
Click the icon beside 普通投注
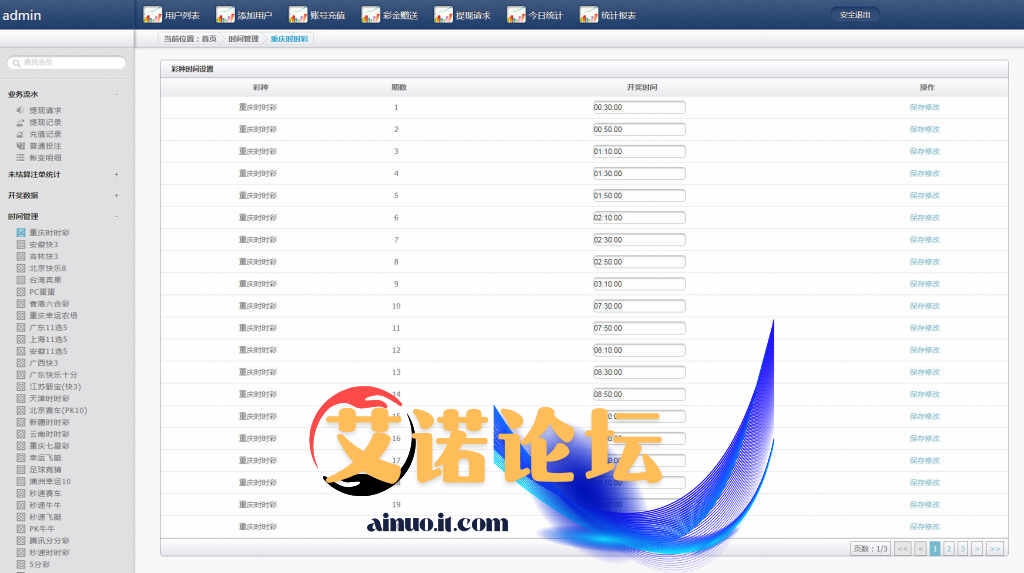pyautogui.click(x=20, y=146)
